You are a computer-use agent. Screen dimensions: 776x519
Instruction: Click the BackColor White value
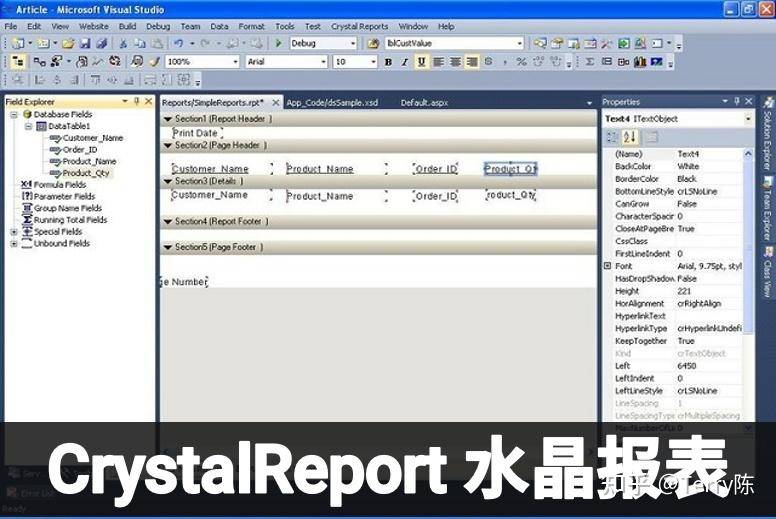(708, 166)
